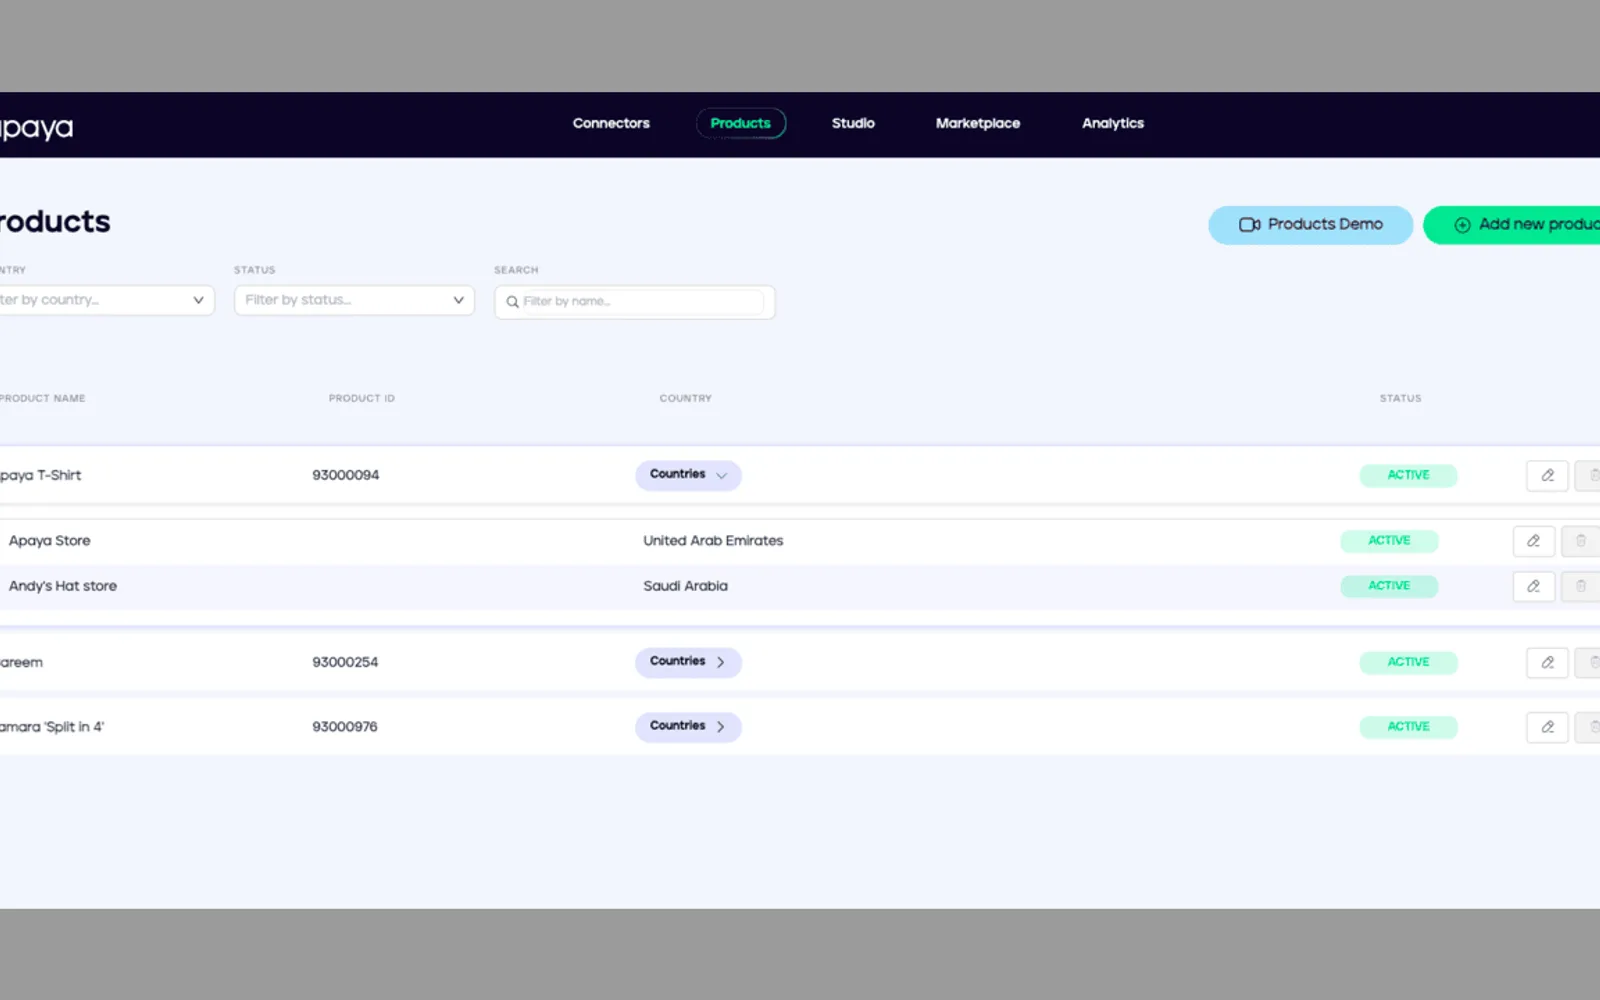Click United Arab Emirates country cell
The image size is (1600, 1000).
pyautogui.click(x=713, y=541)
